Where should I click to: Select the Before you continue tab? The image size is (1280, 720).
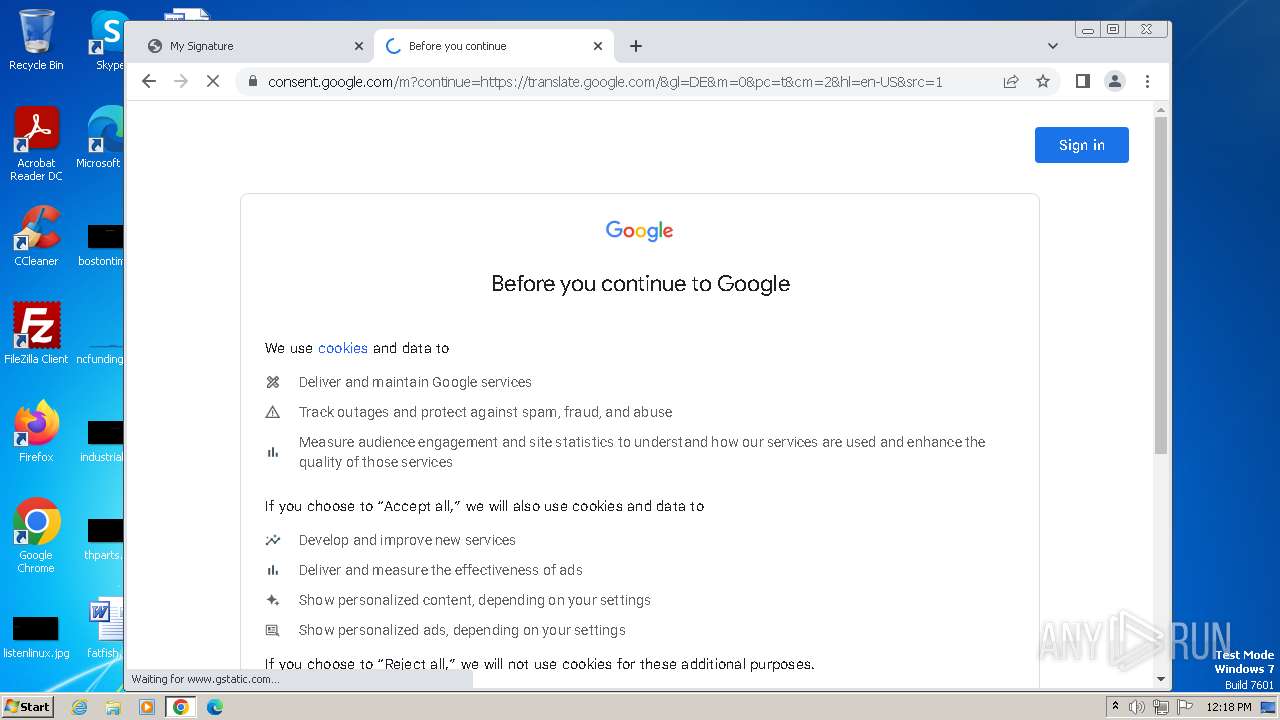coord(494,46)
